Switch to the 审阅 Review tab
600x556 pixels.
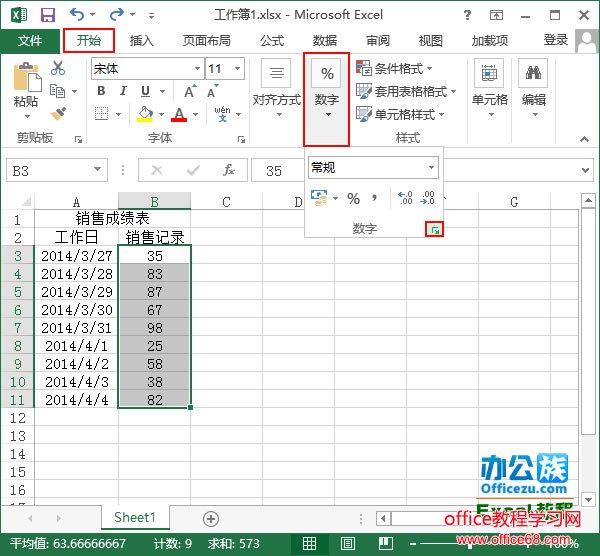pyautogui.click(x=378, y=40)
